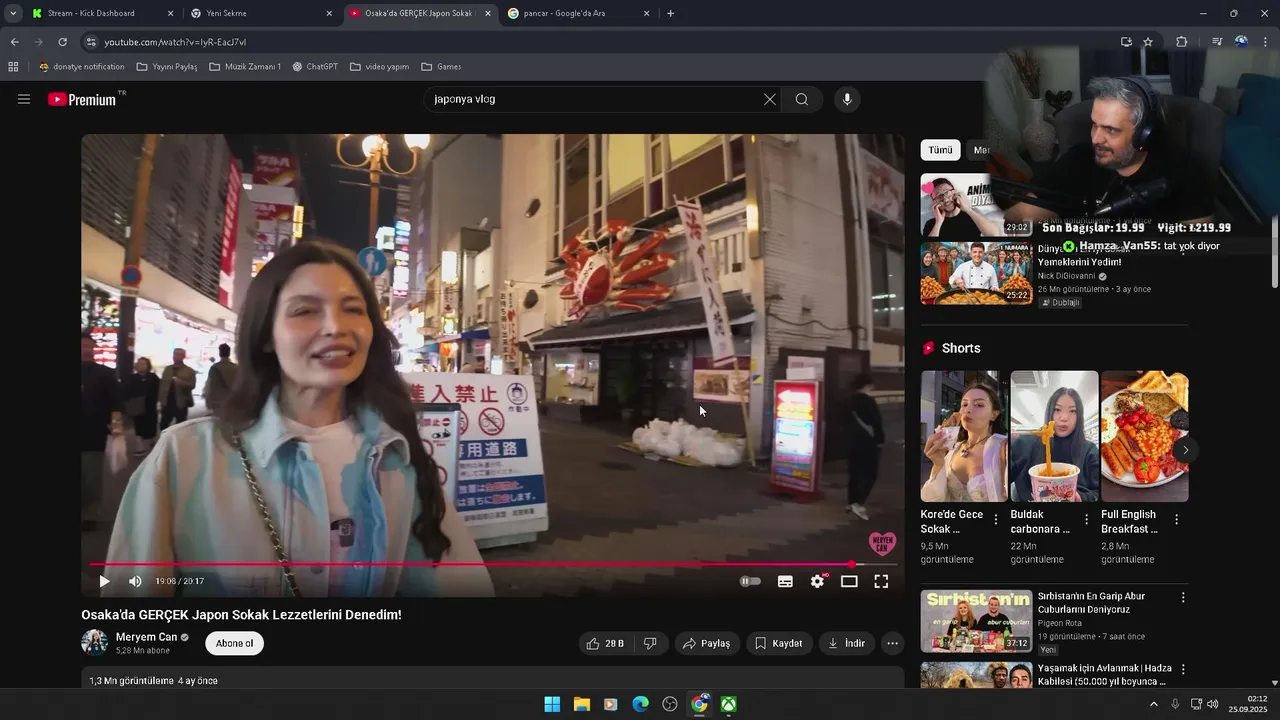Open Chrome three-dot menu

point(1266,42)
